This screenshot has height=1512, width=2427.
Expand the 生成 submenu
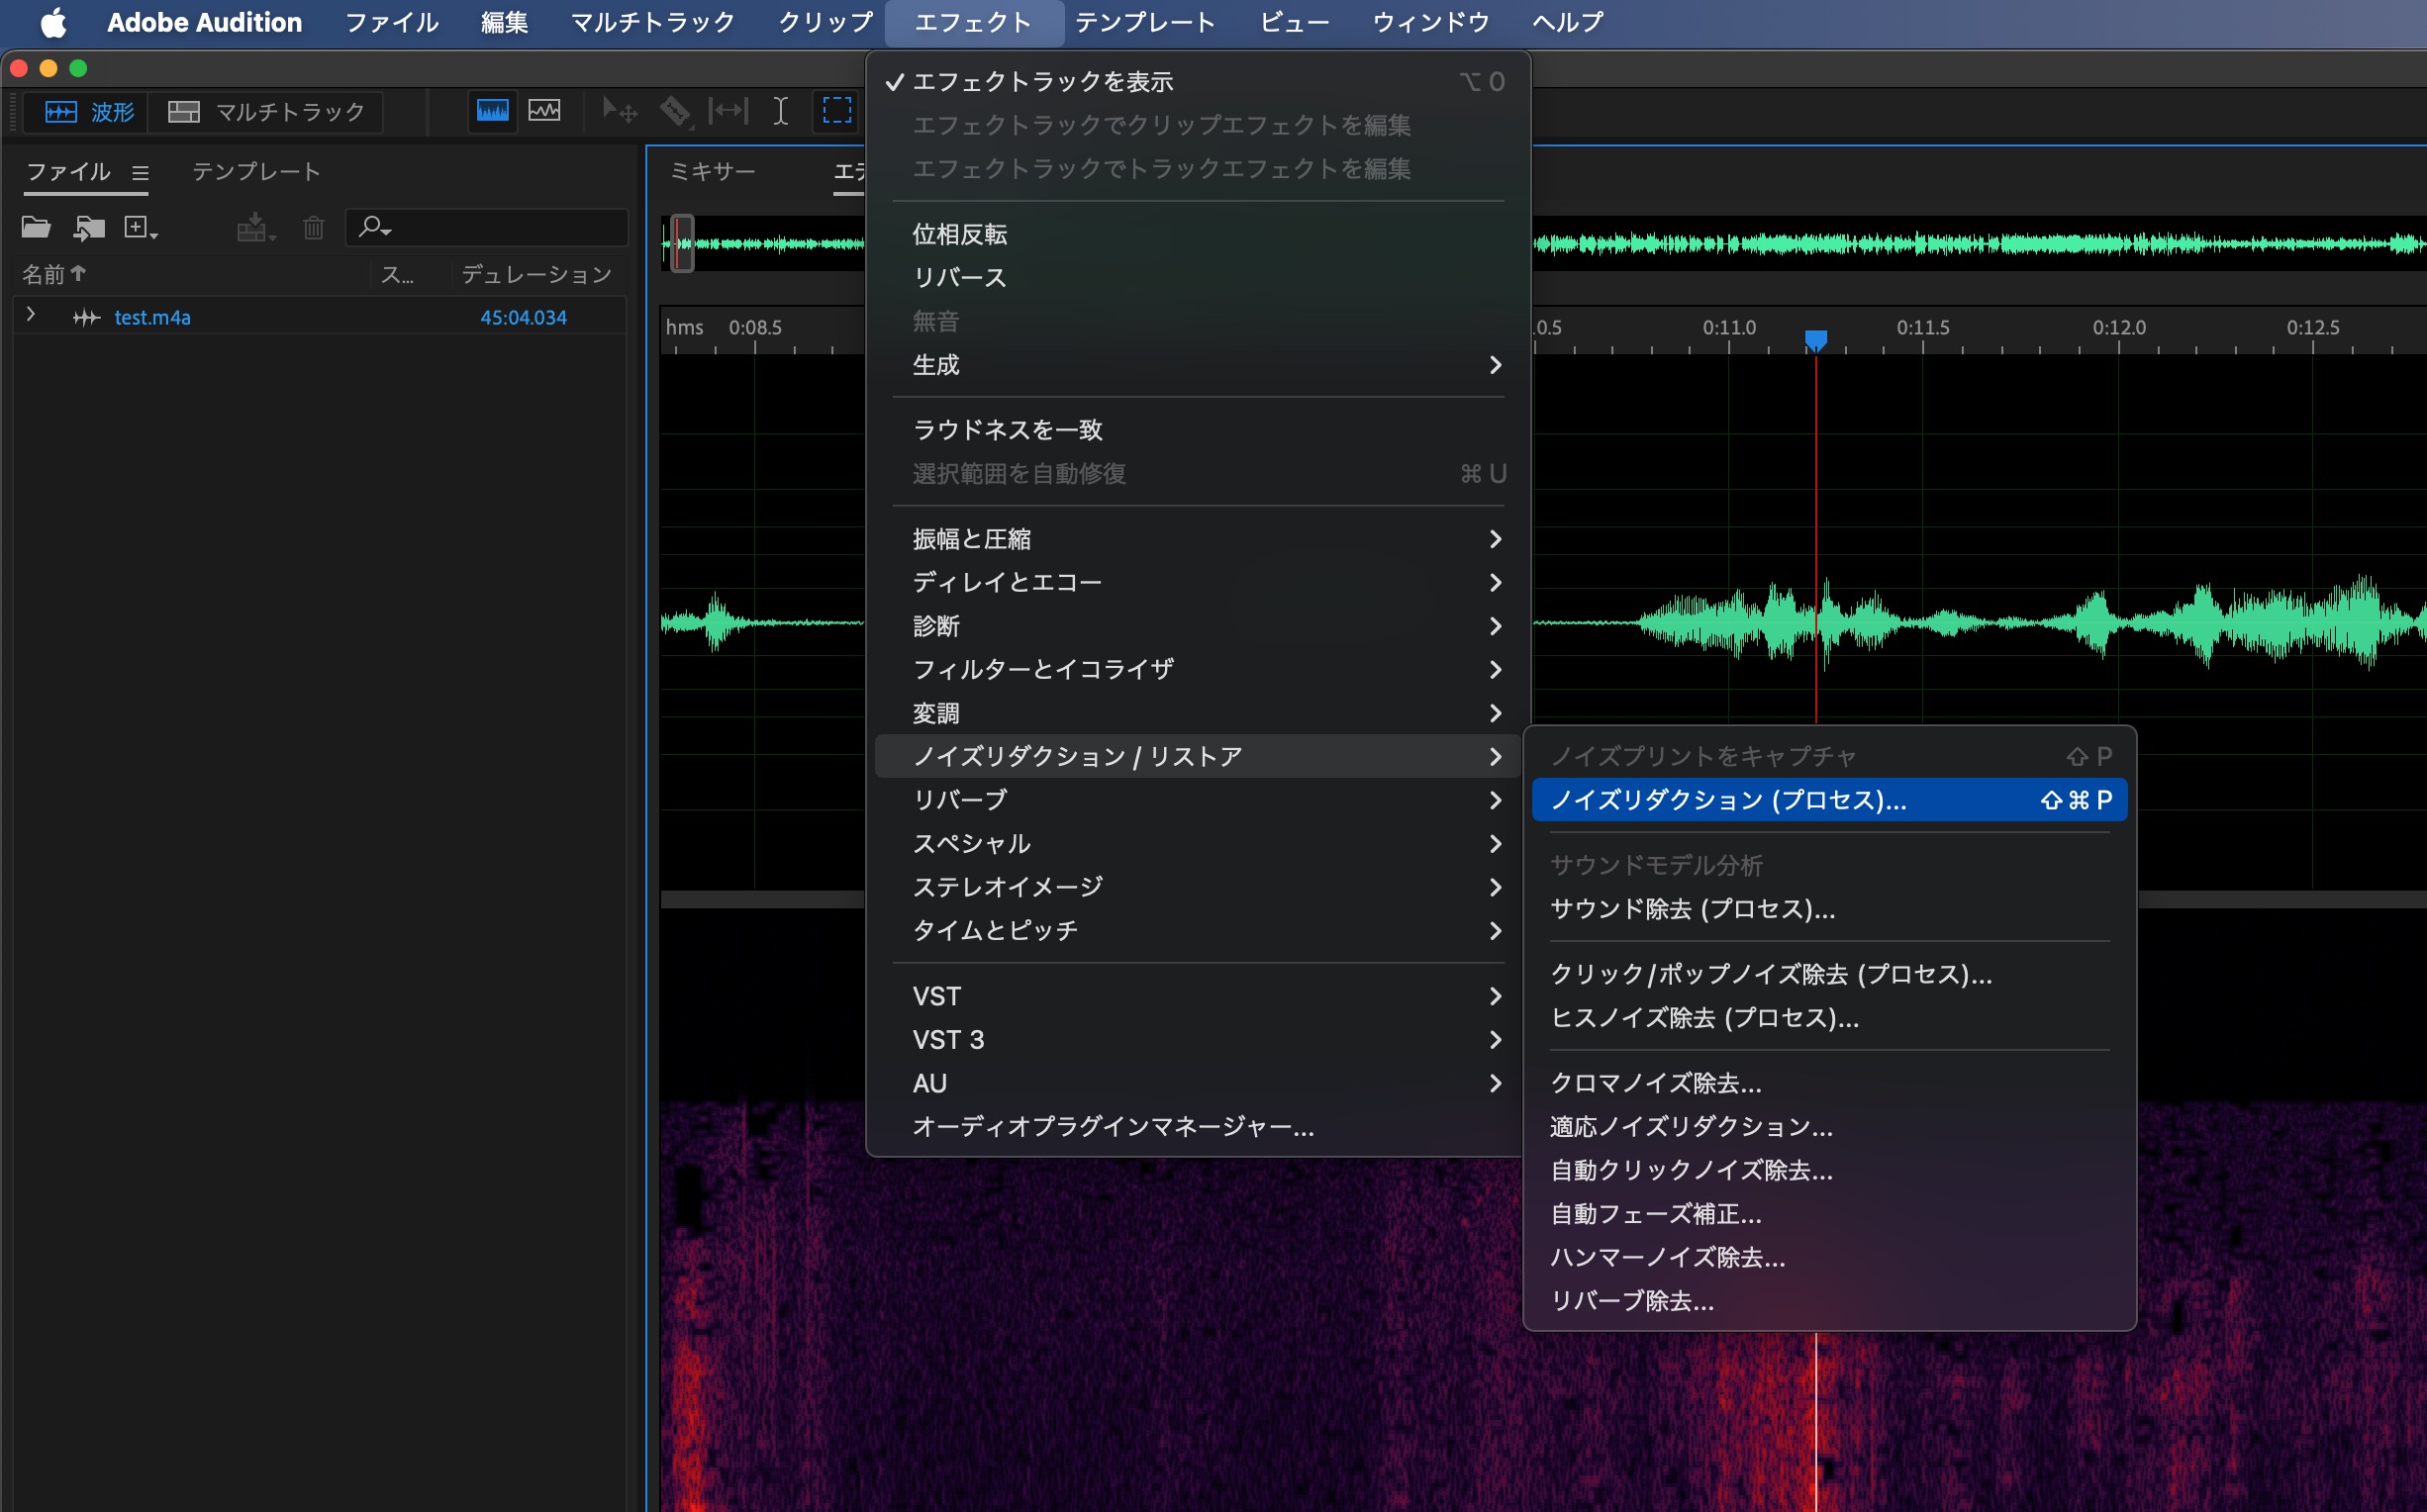pos(1197,365)
